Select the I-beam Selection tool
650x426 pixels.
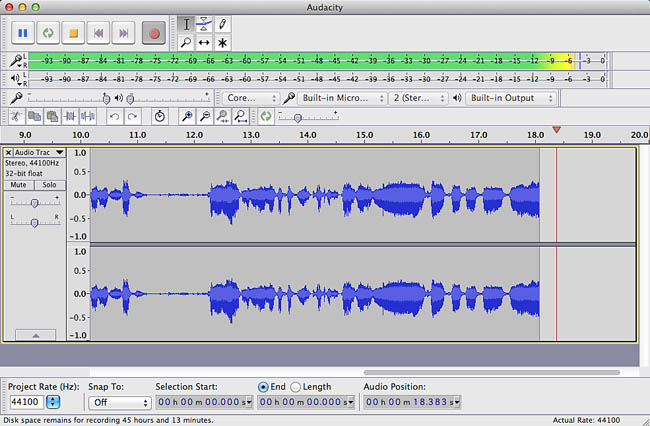186,24
